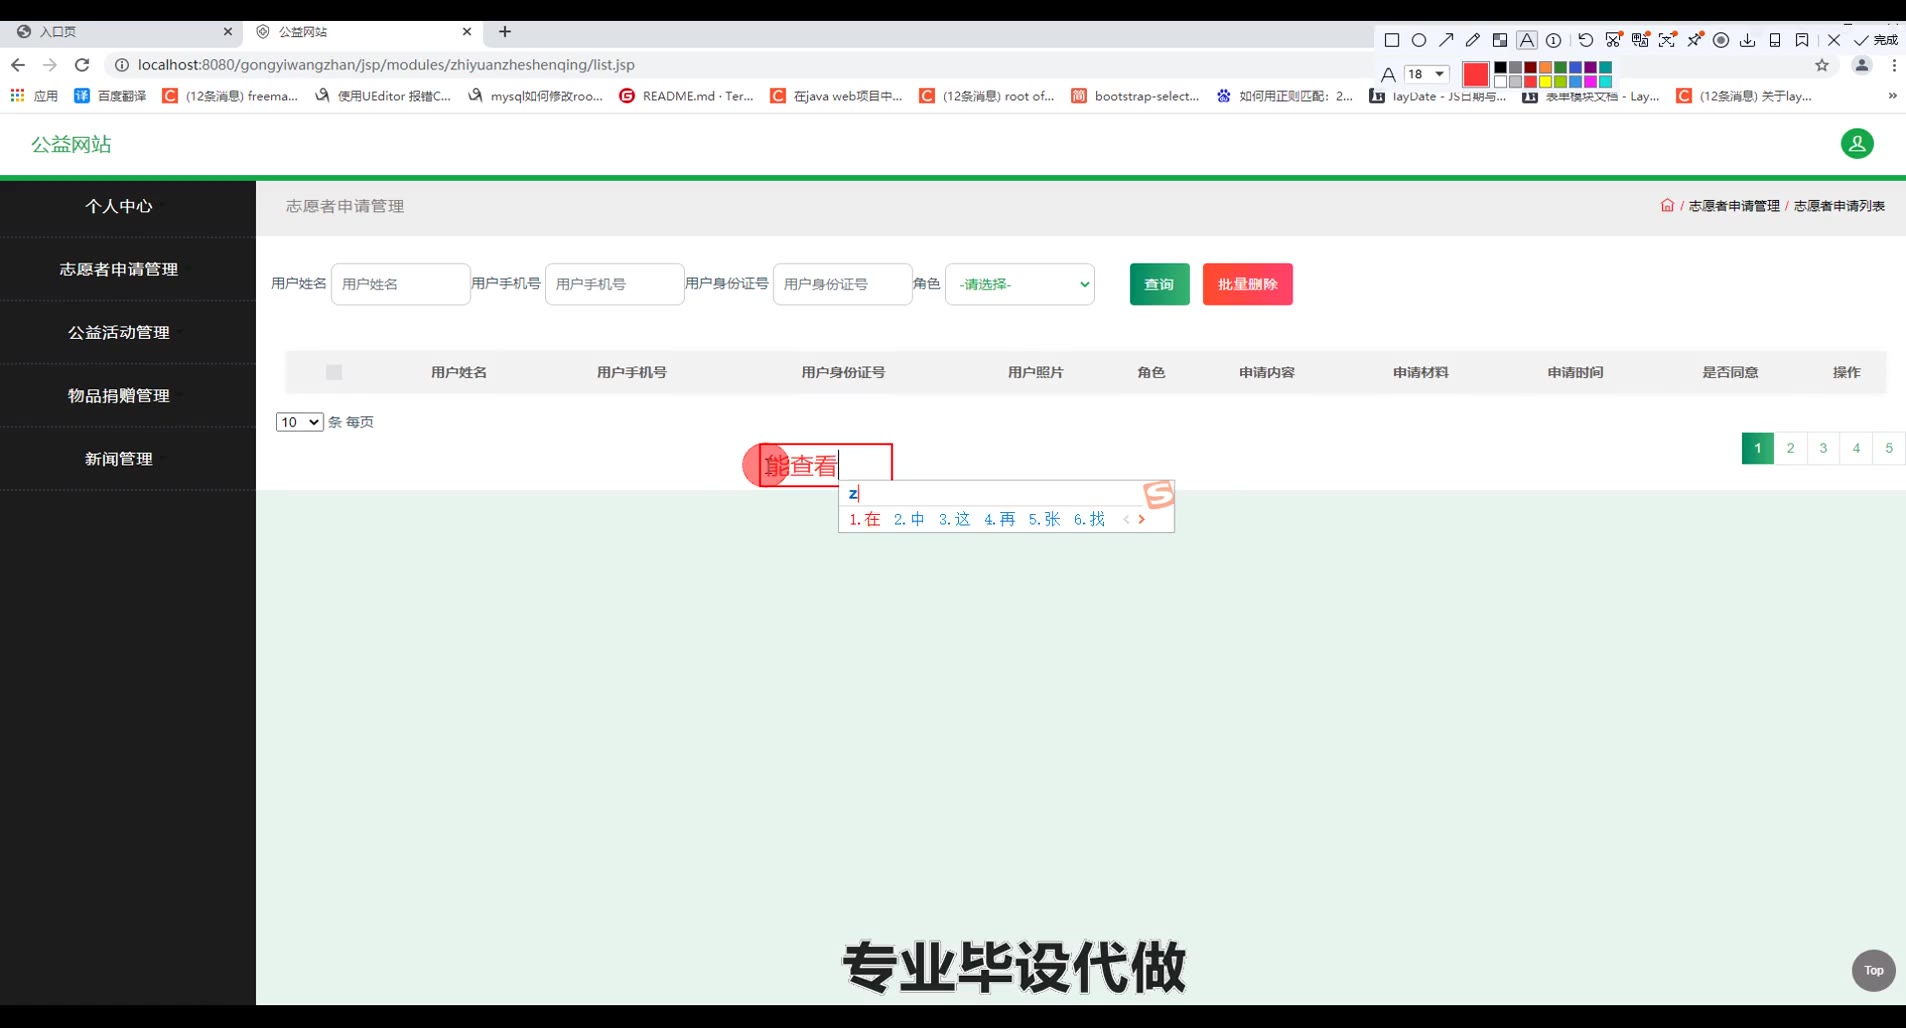Open the 10 rows per page dropdown
The image size is (1906, 1028).
(299, 422)
